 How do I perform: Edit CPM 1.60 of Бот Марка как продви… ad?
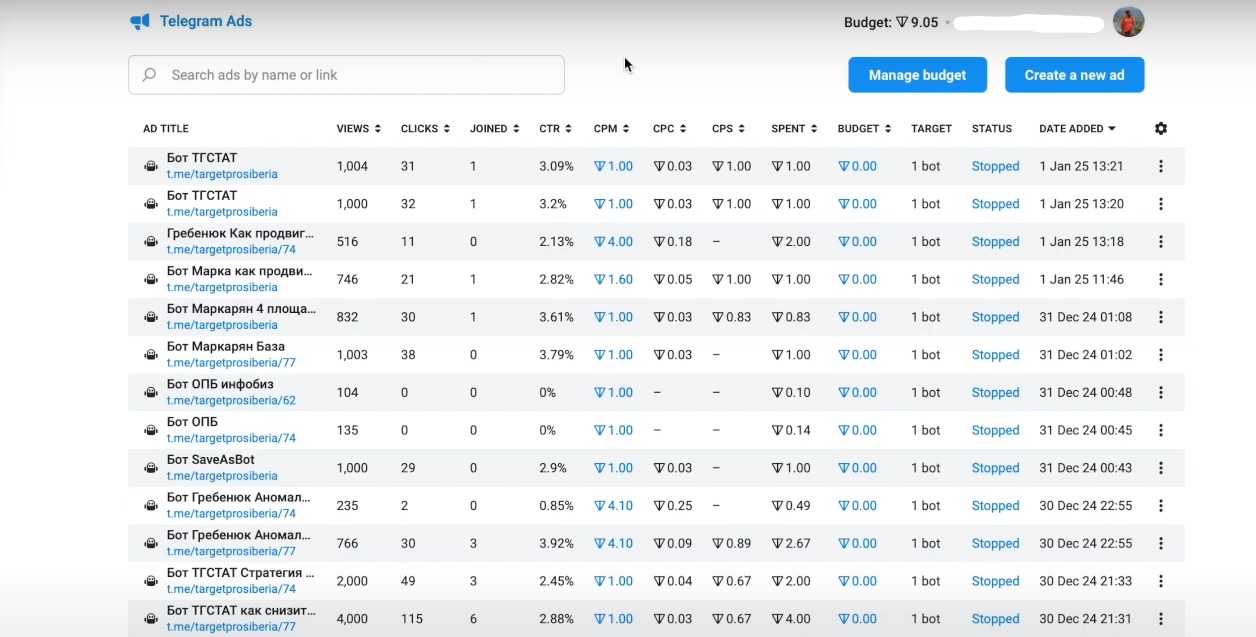click(x=613, y=279)
